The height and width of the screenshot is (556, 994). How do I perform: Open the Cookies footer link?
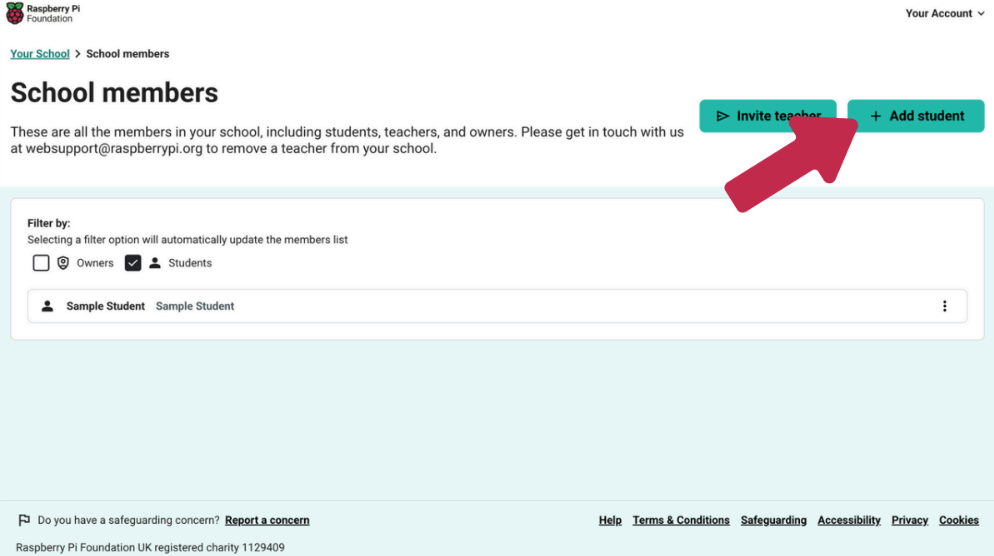click(x=958, y=520)
